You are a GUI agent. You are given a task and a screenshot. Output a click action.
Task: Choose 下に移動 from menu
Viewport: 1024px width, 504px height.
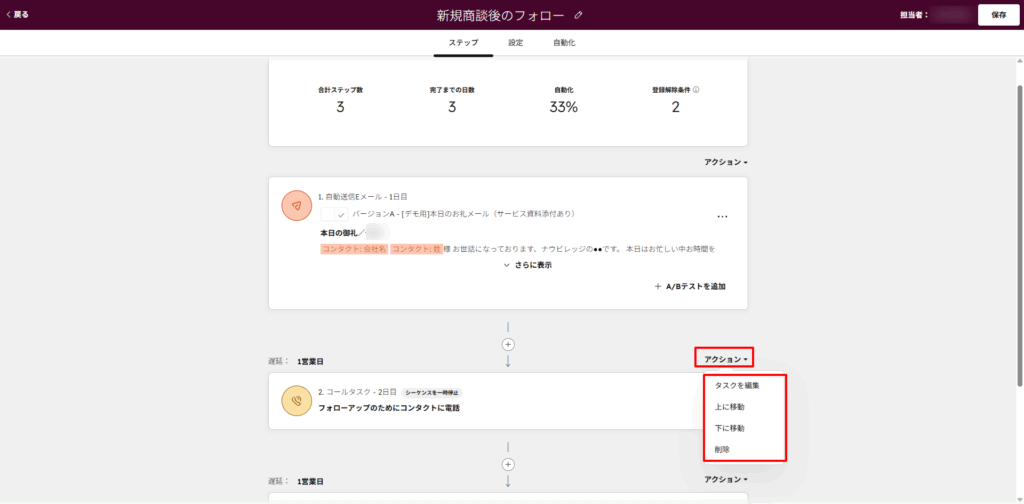pos(729,428)
